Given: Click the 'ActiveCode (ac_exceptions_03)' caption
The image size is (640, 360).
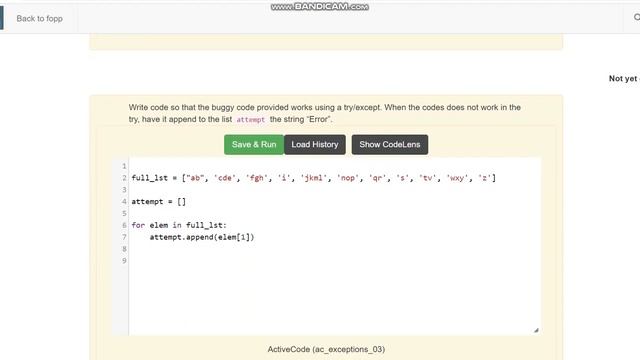Looking at the screenshot, I should pos(326,349).
